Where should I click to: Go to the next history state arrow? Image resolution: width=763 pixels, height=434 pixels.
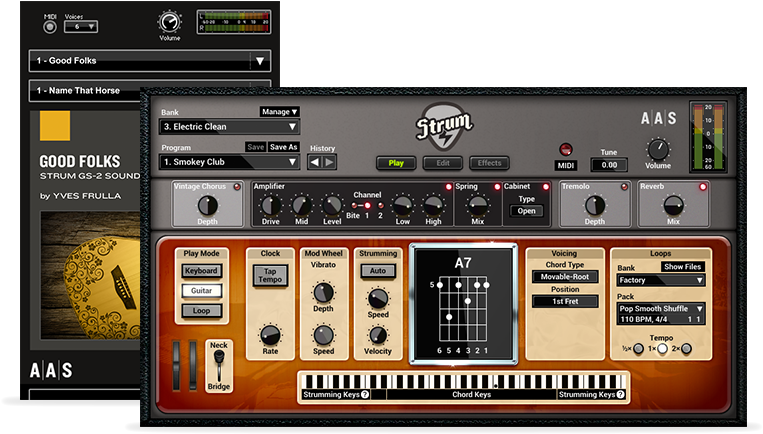[x=329, y=163]
